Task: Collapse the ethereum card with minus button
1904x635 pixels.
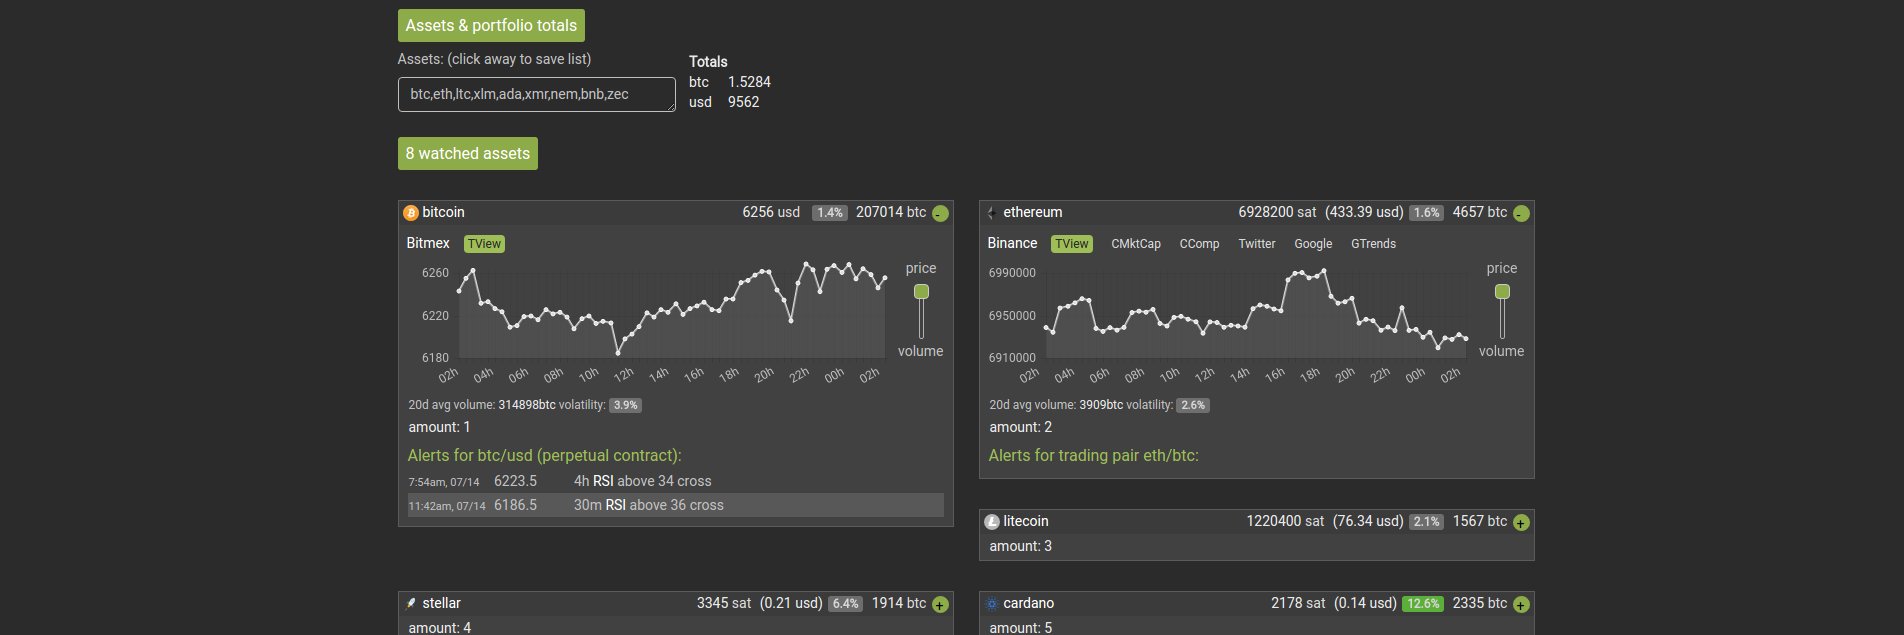Action: click(x=1521, y=213)
